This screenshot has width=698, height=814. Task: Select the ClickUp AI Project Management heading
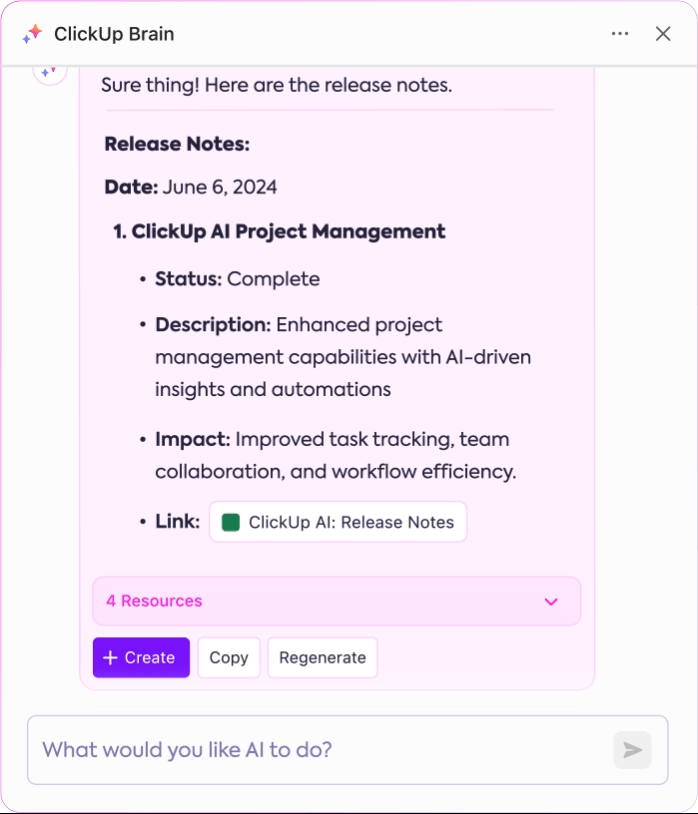pos(279,232)
